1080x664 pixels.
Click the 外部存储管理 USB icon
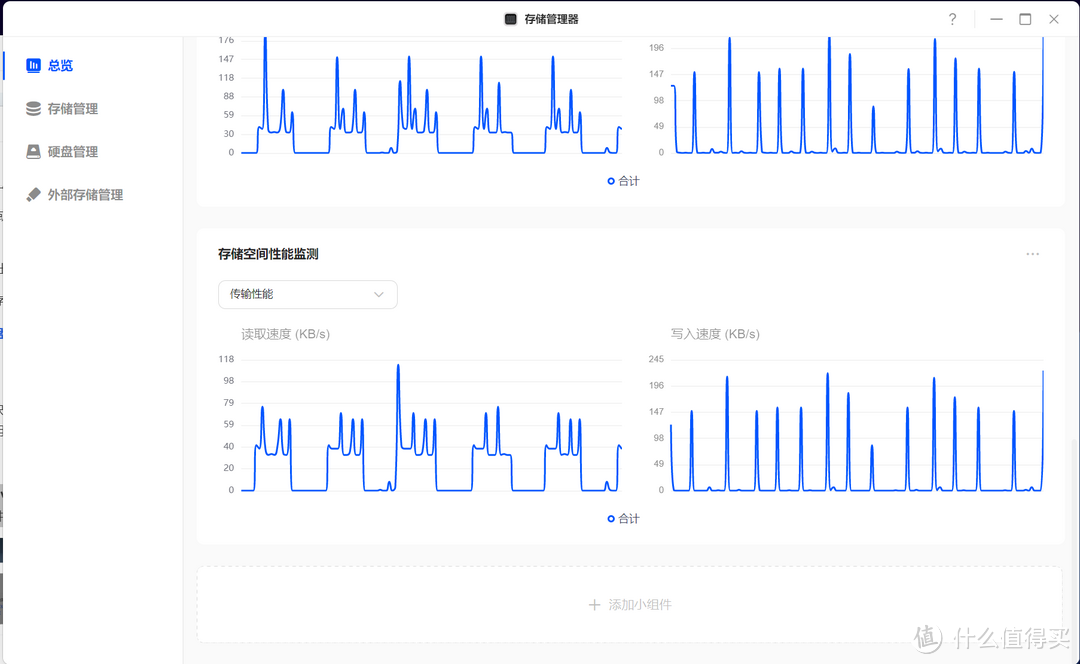point(33,195)
